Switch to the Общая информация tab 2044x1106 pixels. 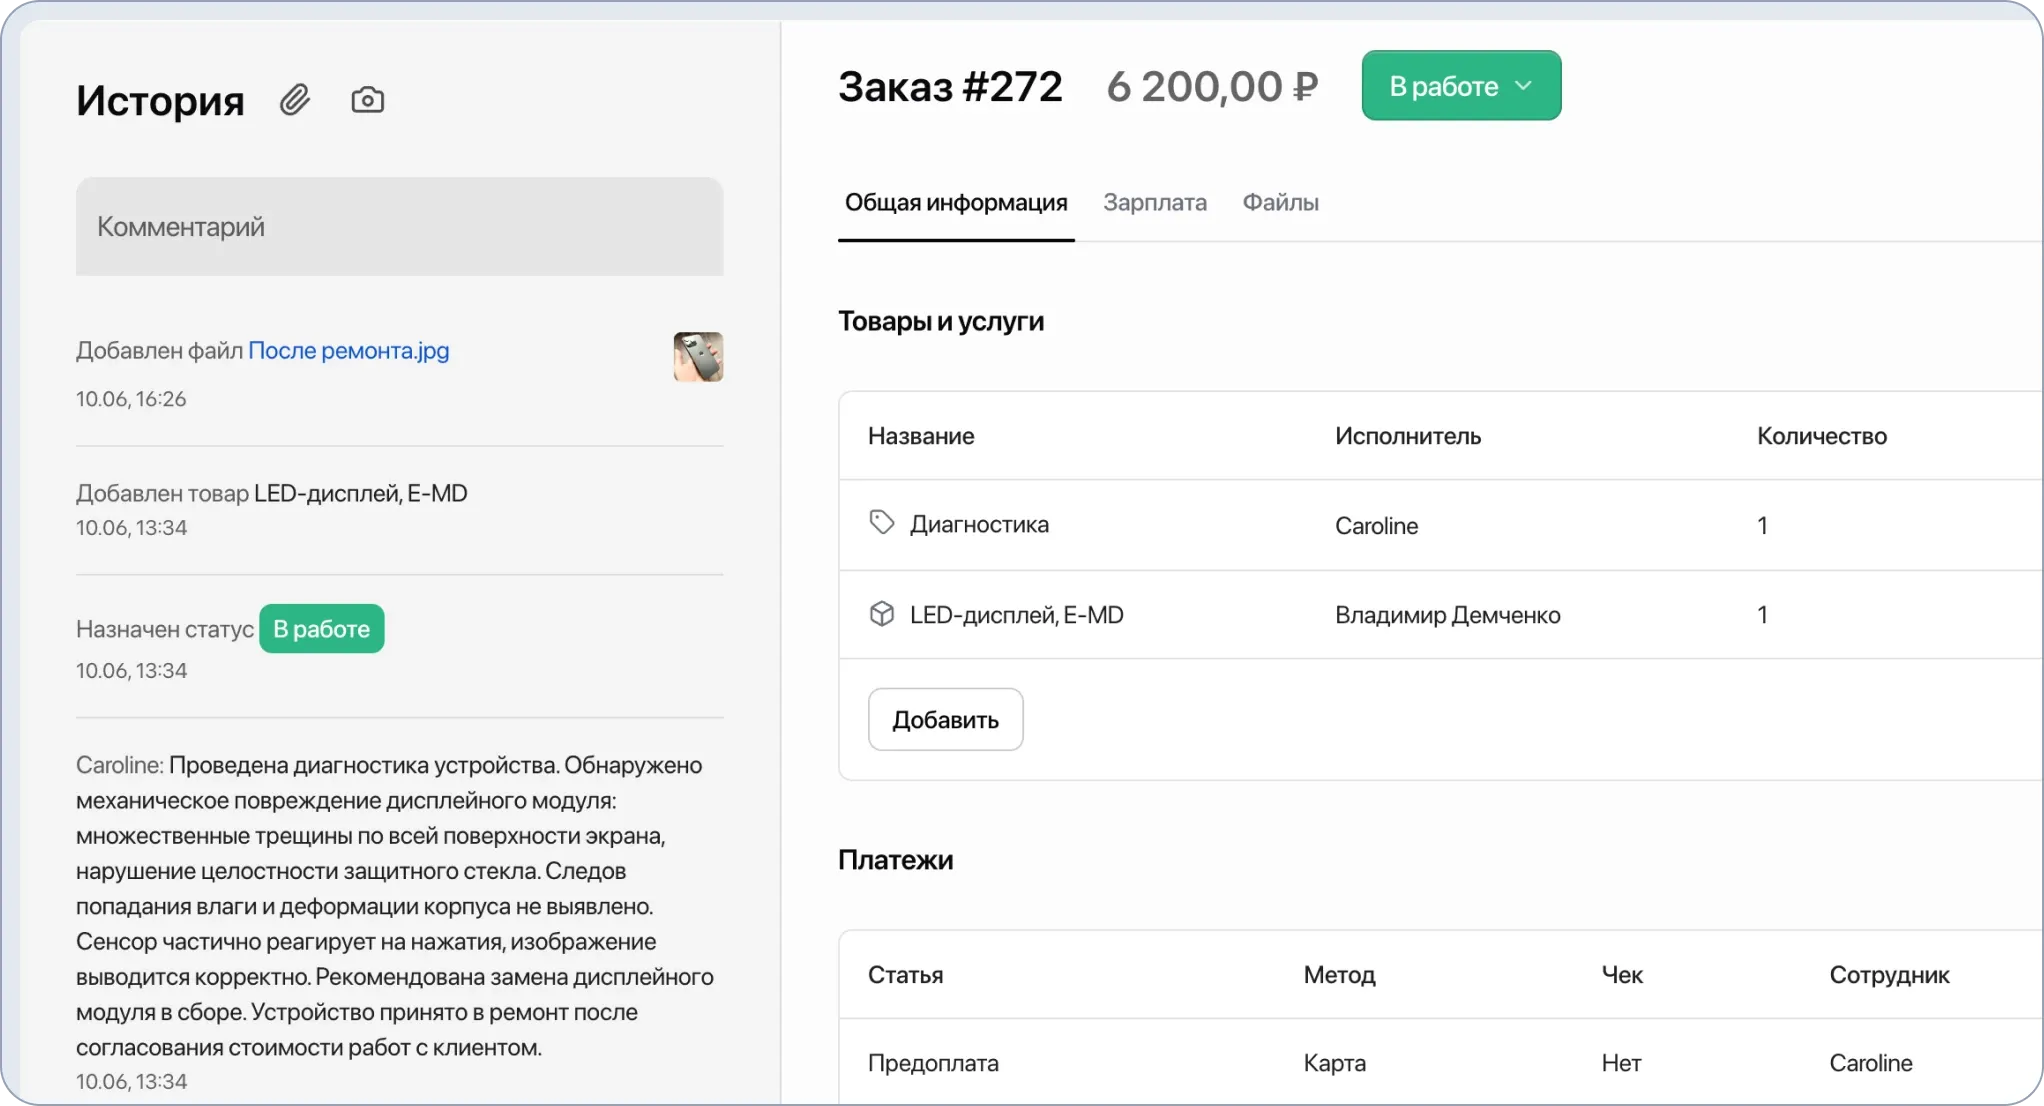pos(956,203)
